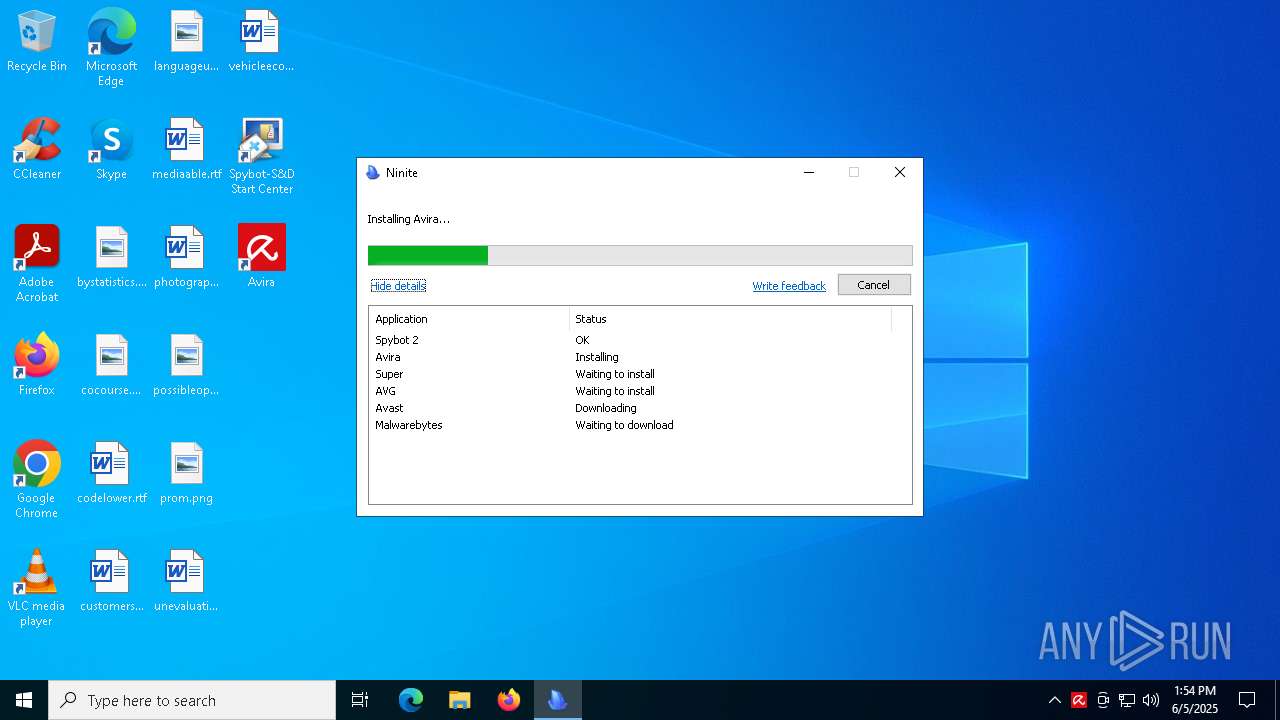Click Hide details link in Ninite
The width and height of the screenshot is (1280, 720).
[398, 286]
